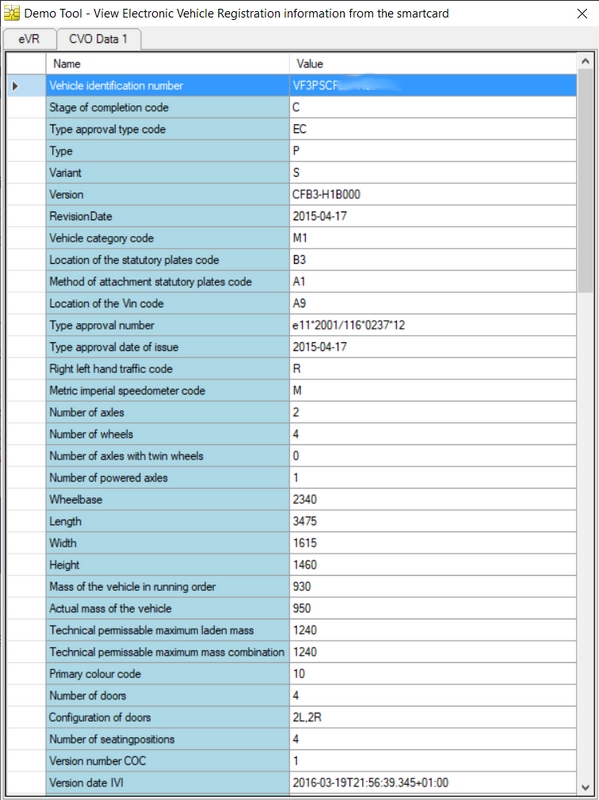Select Technical permissable maximum laden mass cell
599x800 pixels.
[x=168, y=630]
